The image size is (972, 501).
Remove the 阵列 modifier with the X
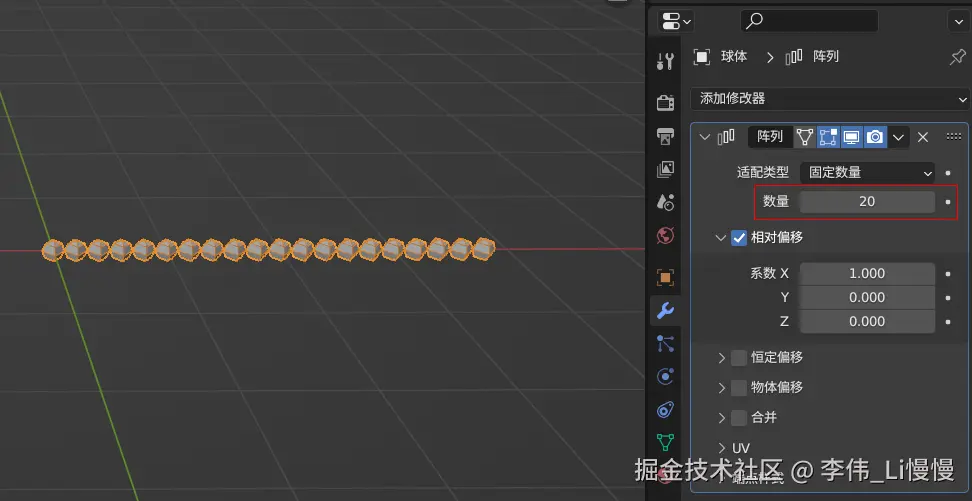click(922, 137)
